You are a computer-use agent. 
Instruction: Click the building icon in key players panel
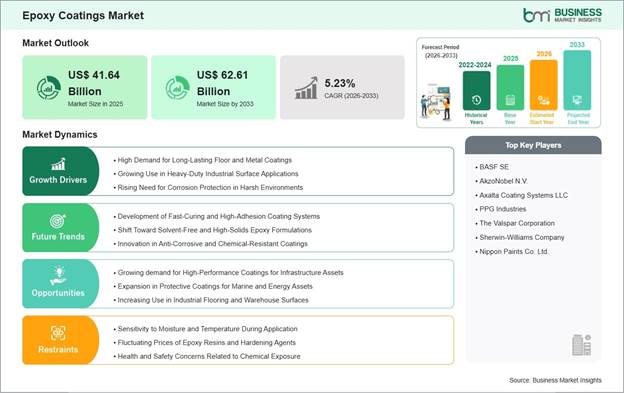pos(581,345)
